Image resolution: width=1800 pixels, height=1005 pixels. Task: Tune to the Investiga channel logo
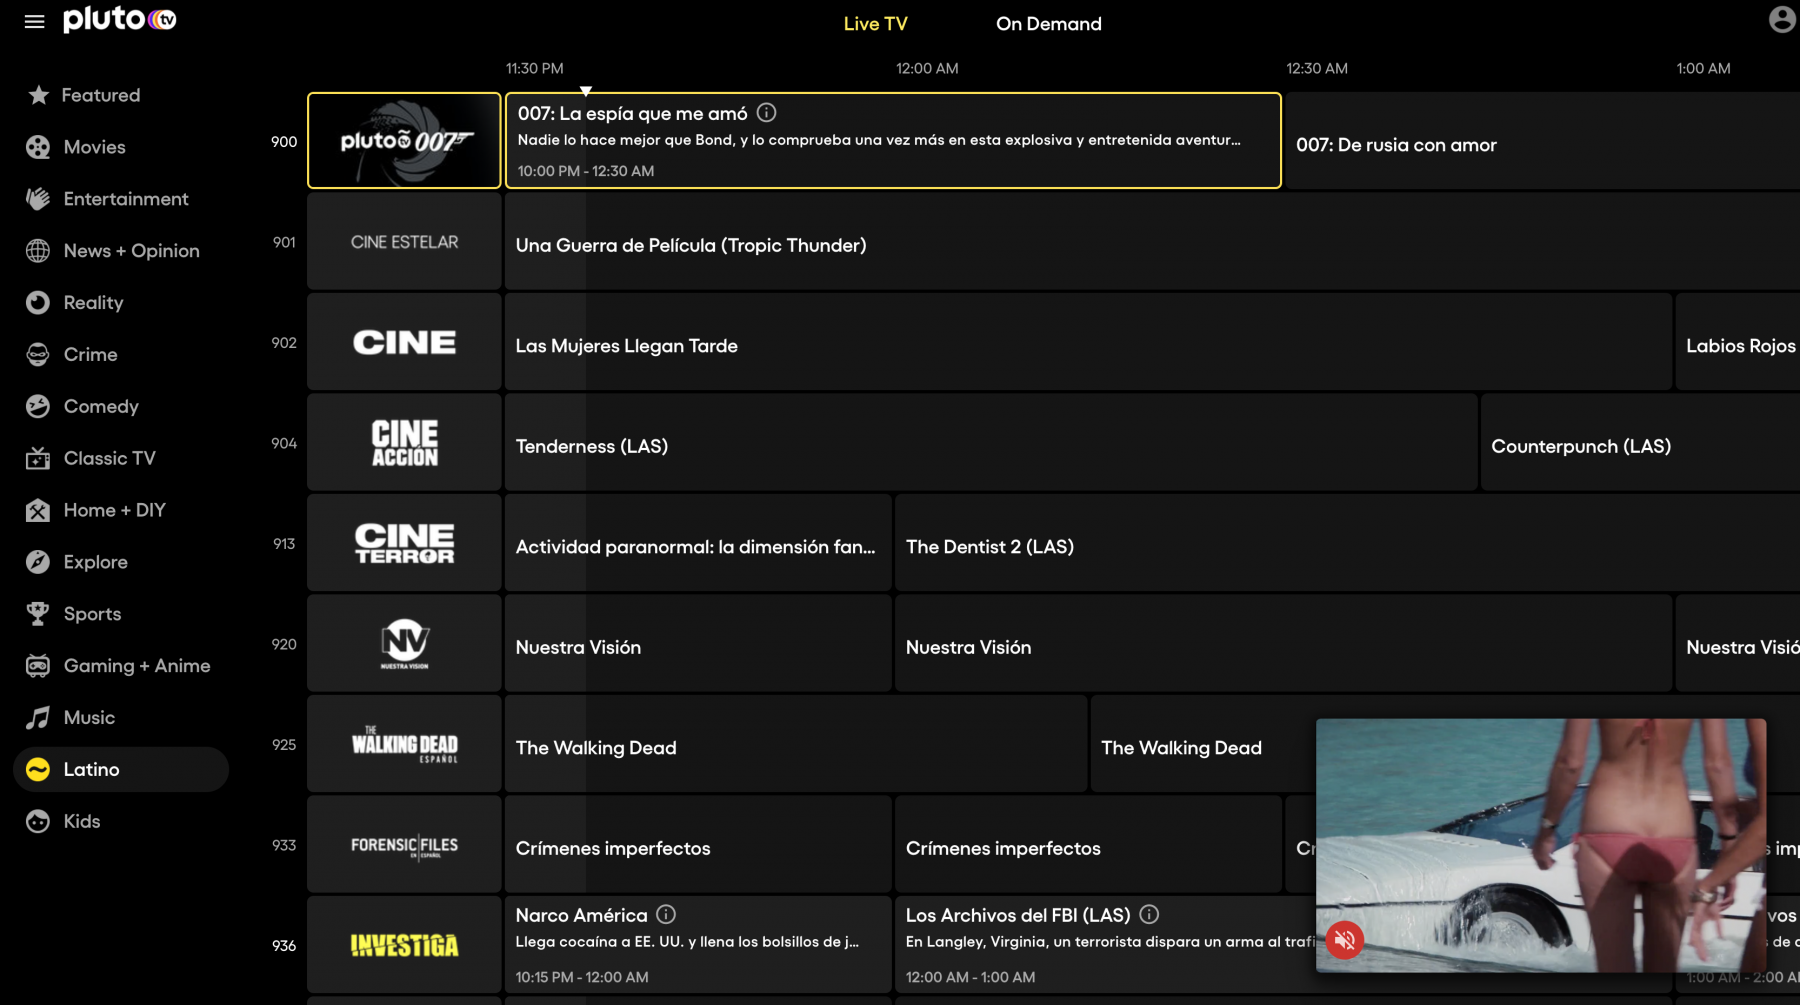404,945
